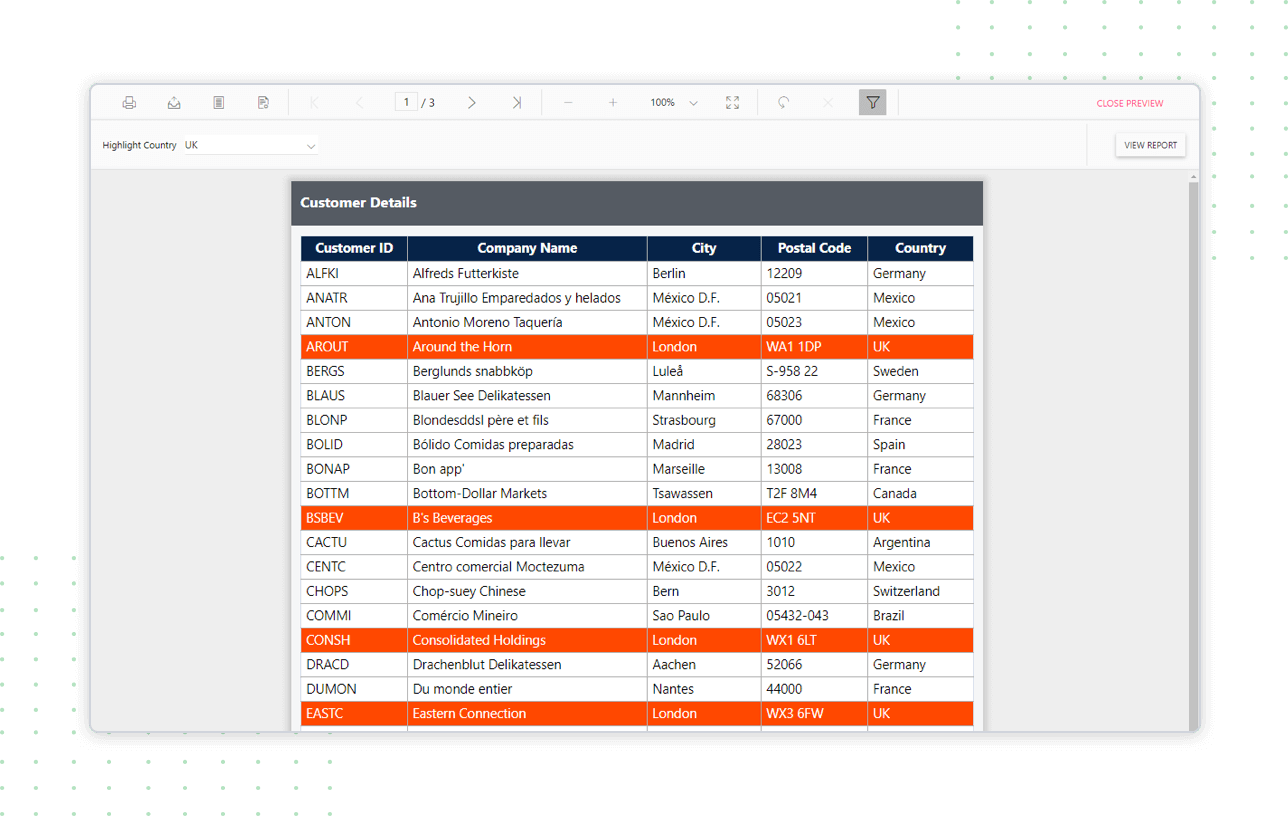Click the Sao Paulo city cell
The width and height of the screenshot is (1288, 816).
point(704,616)
